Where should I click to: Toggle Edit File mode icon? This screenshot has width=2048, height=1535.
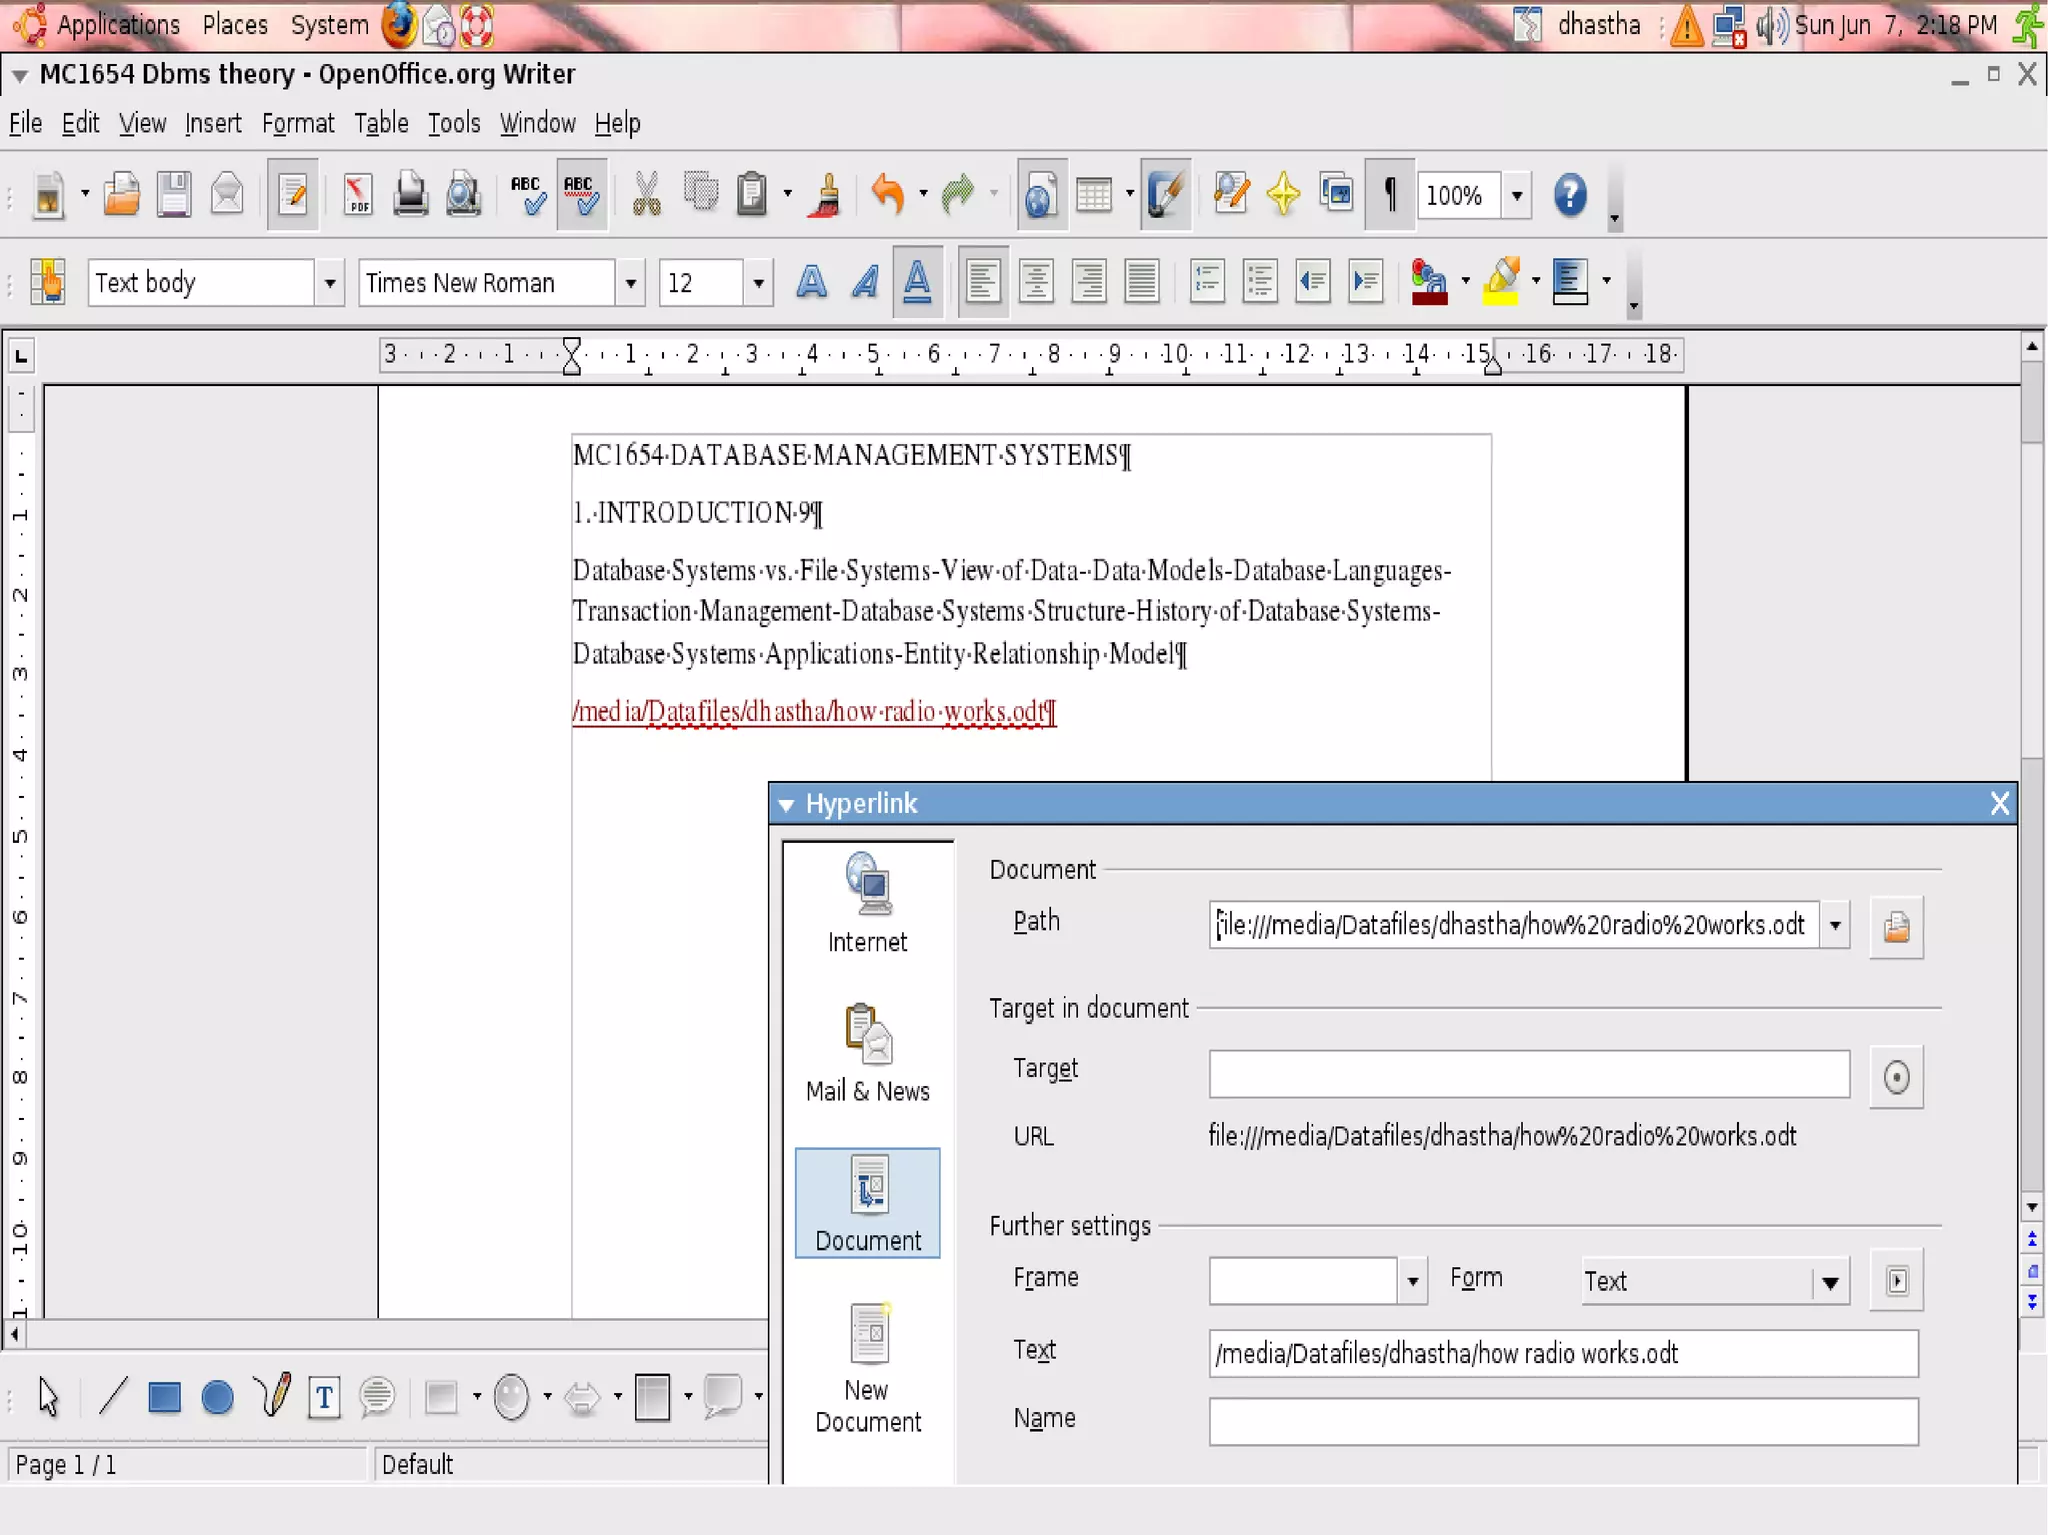[x=293, y=194]
